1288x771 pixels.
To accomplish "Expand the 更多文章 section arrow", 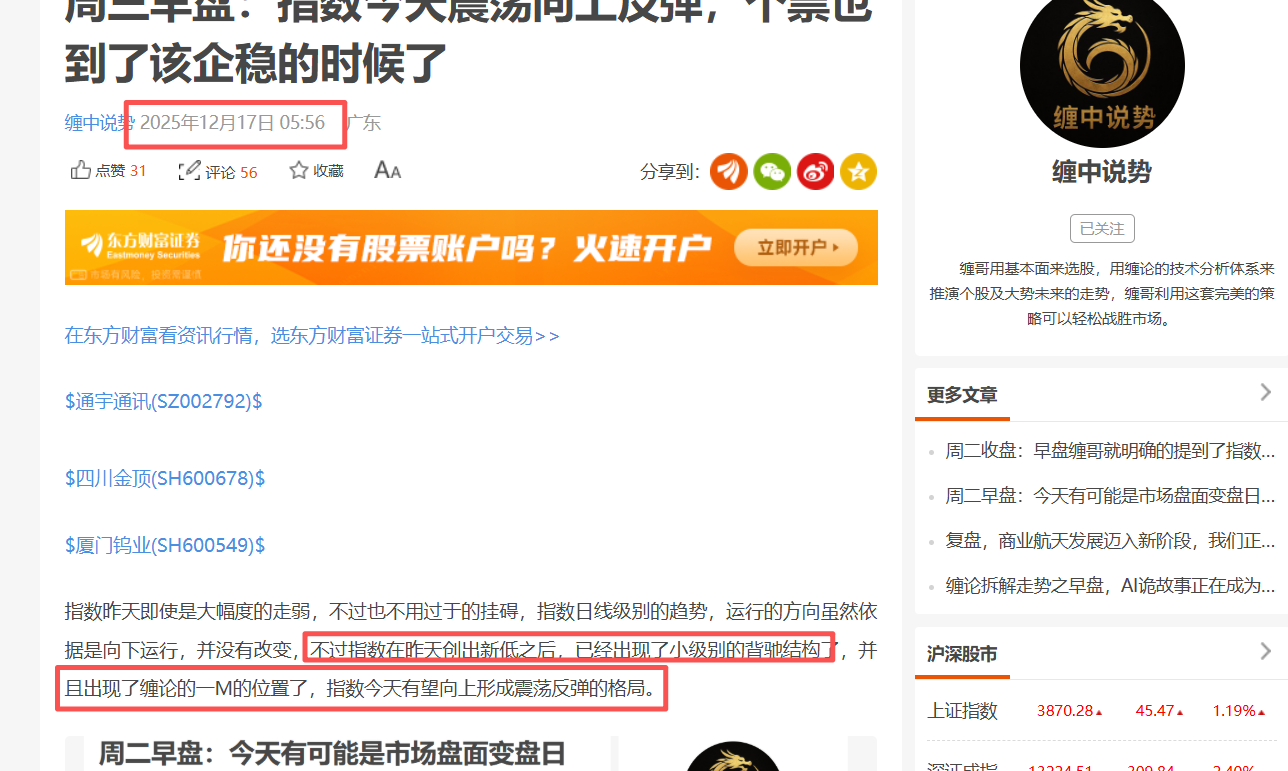I will click(1265, 392).
